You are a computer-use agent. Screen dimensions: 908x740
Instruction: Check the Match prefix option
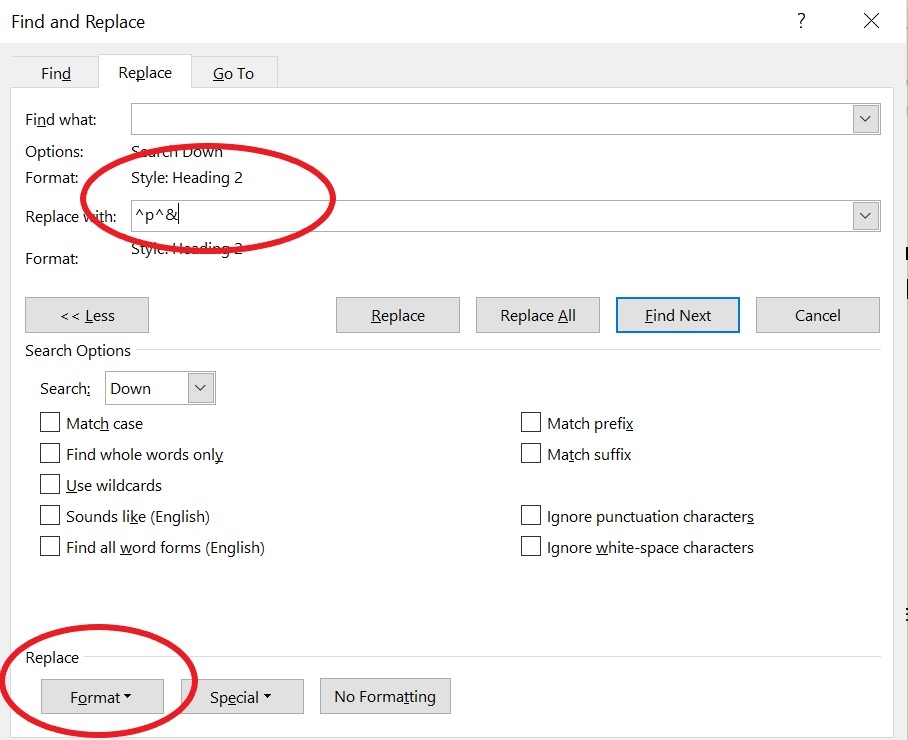coord(530,422)
